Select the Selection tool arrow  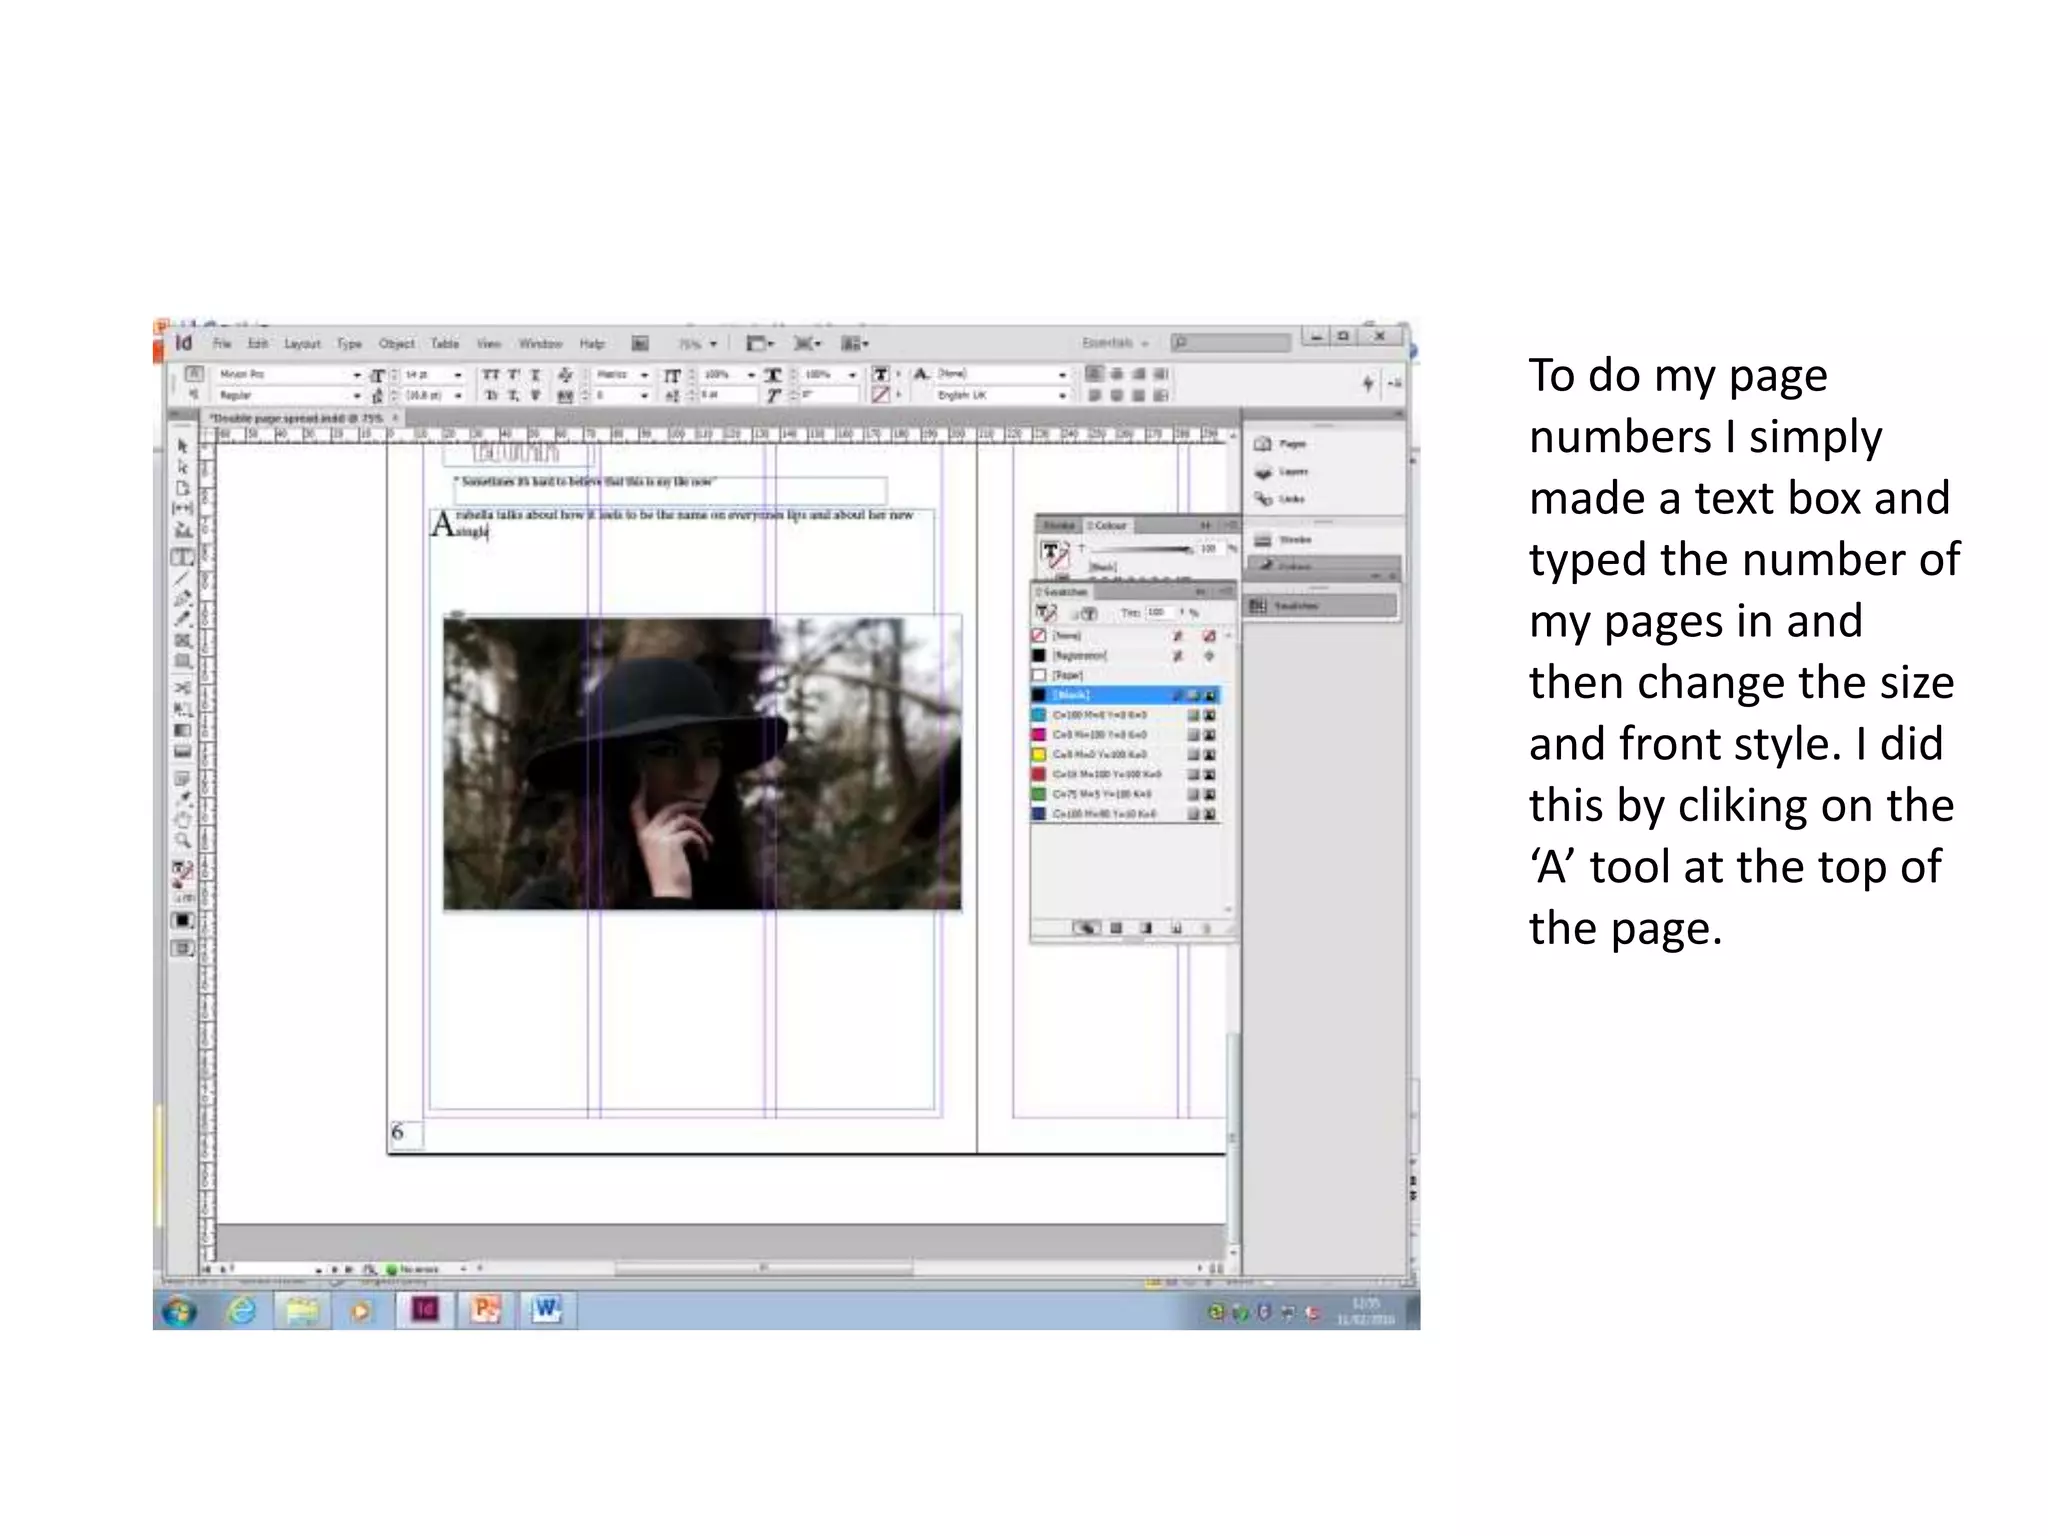[x=182, y=445]
